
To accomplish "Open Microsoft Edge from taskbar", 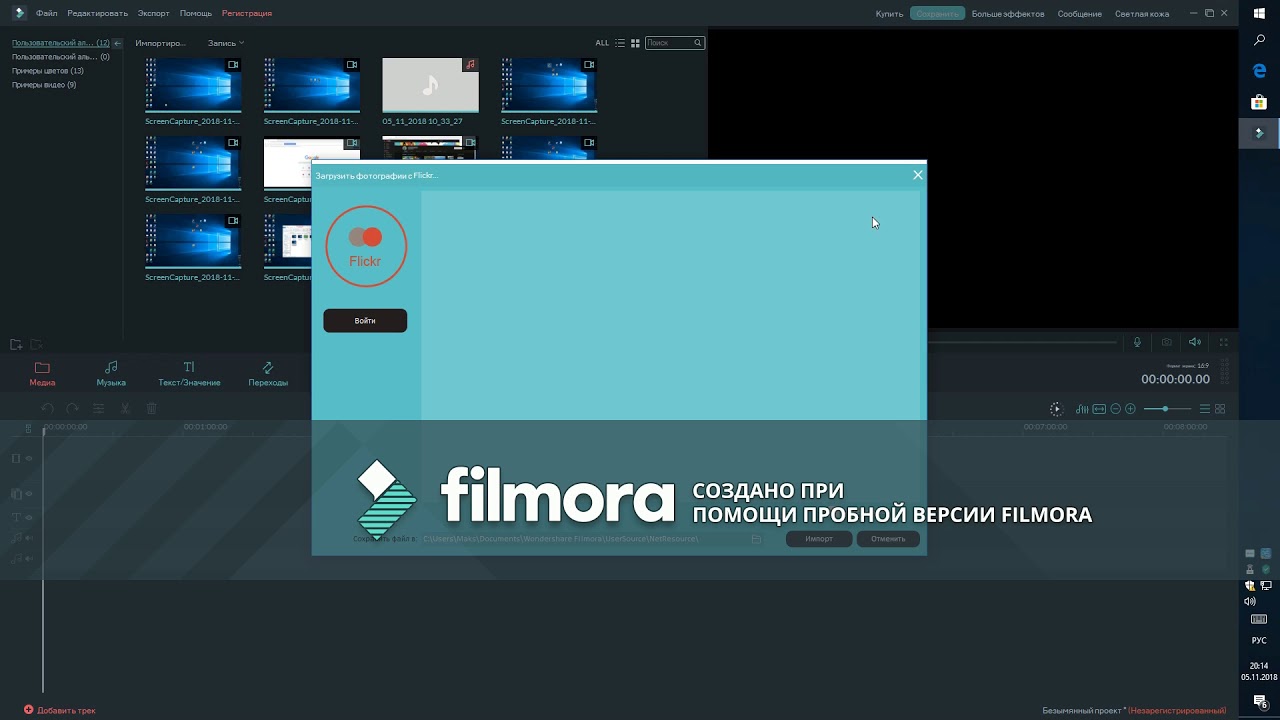I will coord(1259,71).
